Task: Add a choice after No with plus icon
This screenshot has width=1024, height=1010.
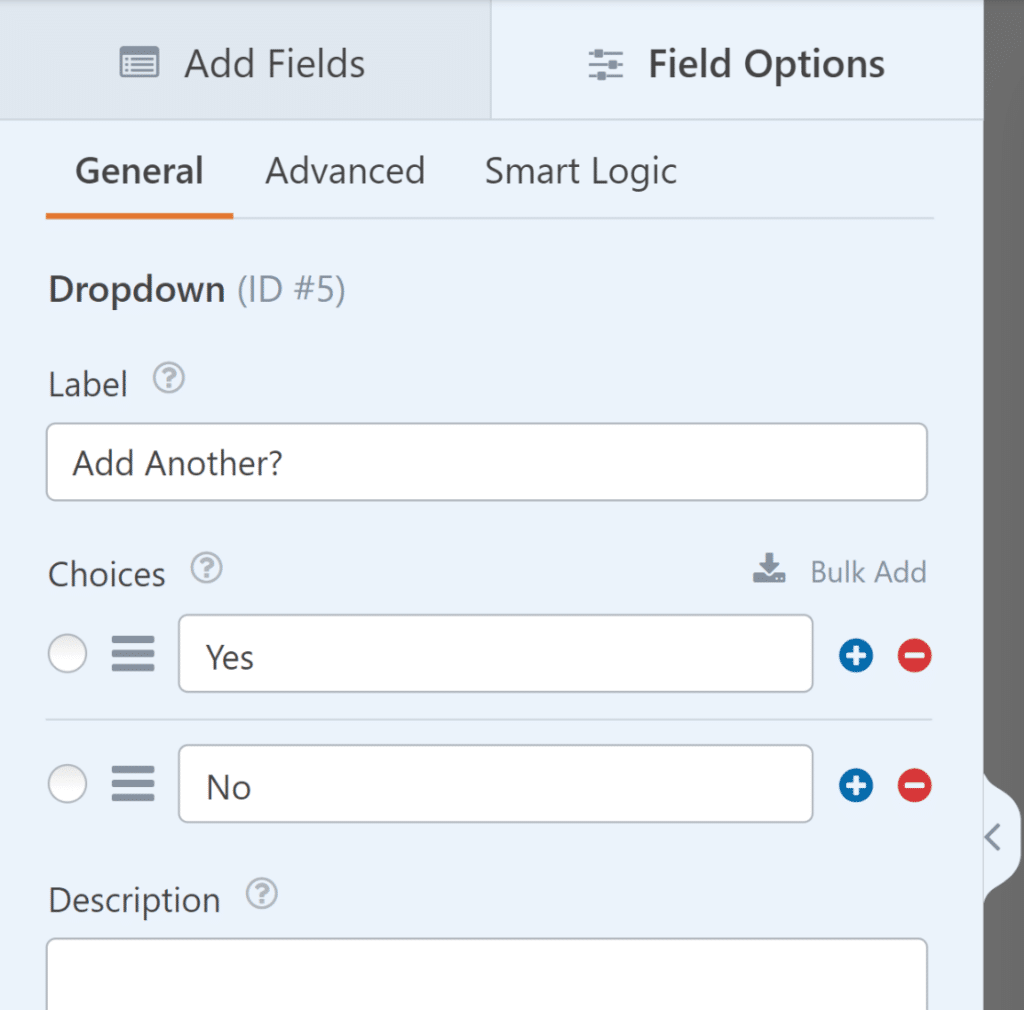Action: (x=856, y=786)
